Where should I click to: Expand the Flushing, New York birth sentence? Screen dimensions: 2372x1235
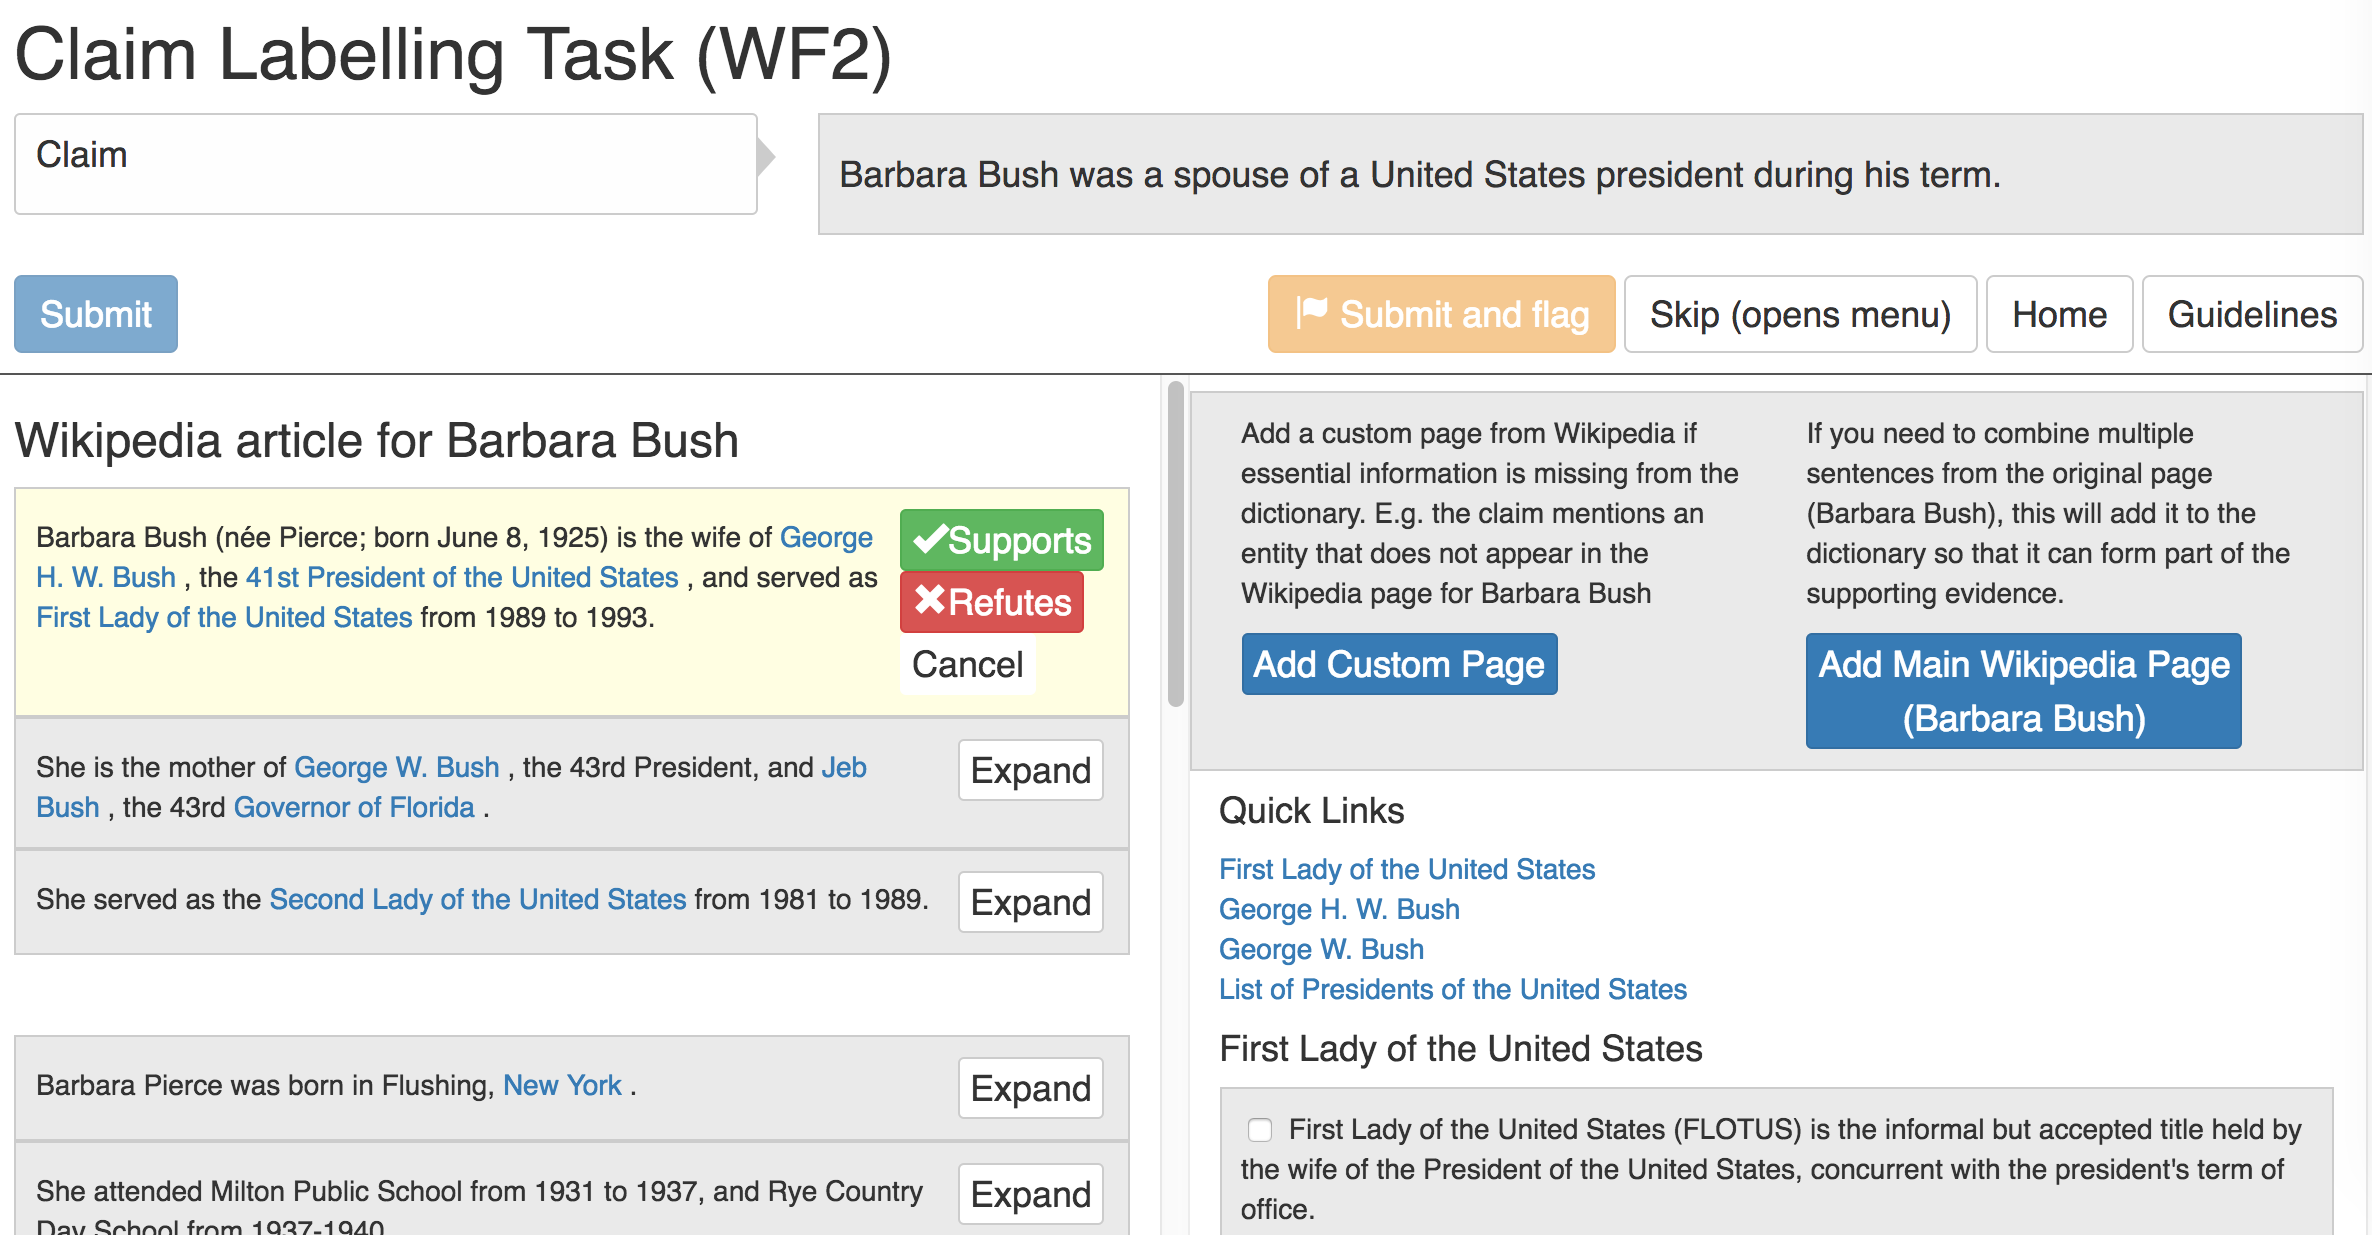[x=1030, y=1088]
